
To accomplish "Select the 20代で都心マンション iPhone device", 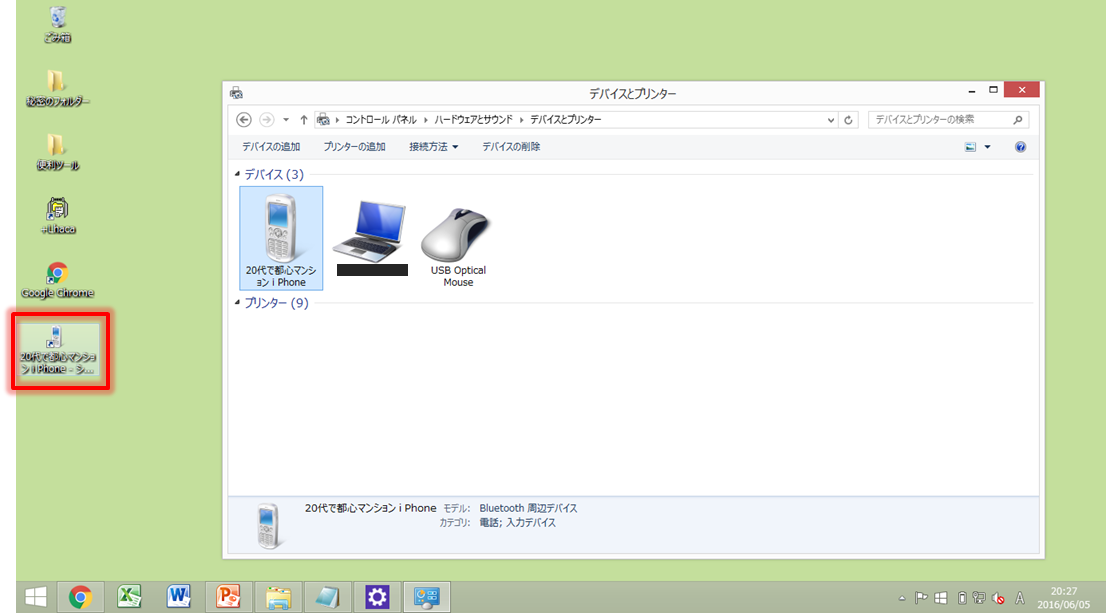I will (281, 238).
